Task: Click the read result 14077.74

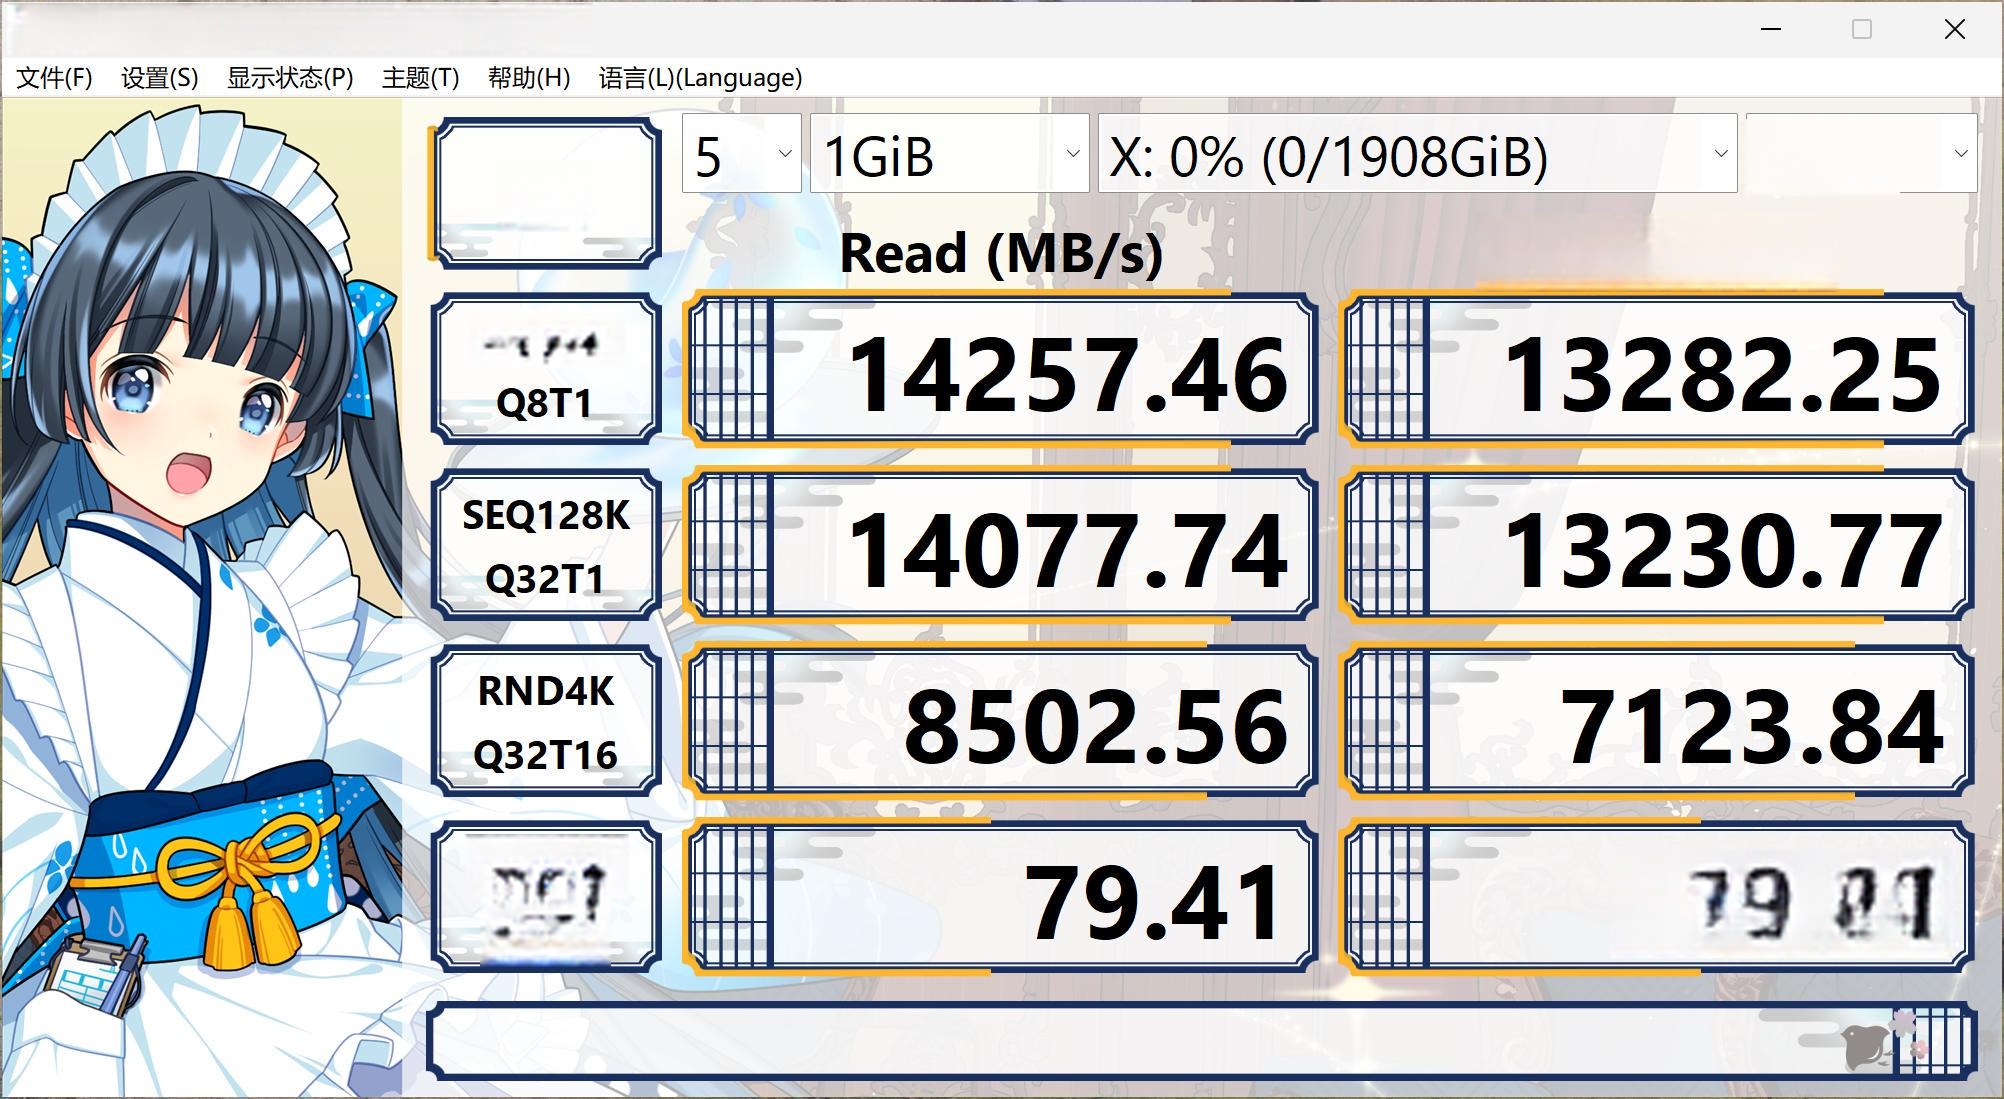Action: (1000, 546)
